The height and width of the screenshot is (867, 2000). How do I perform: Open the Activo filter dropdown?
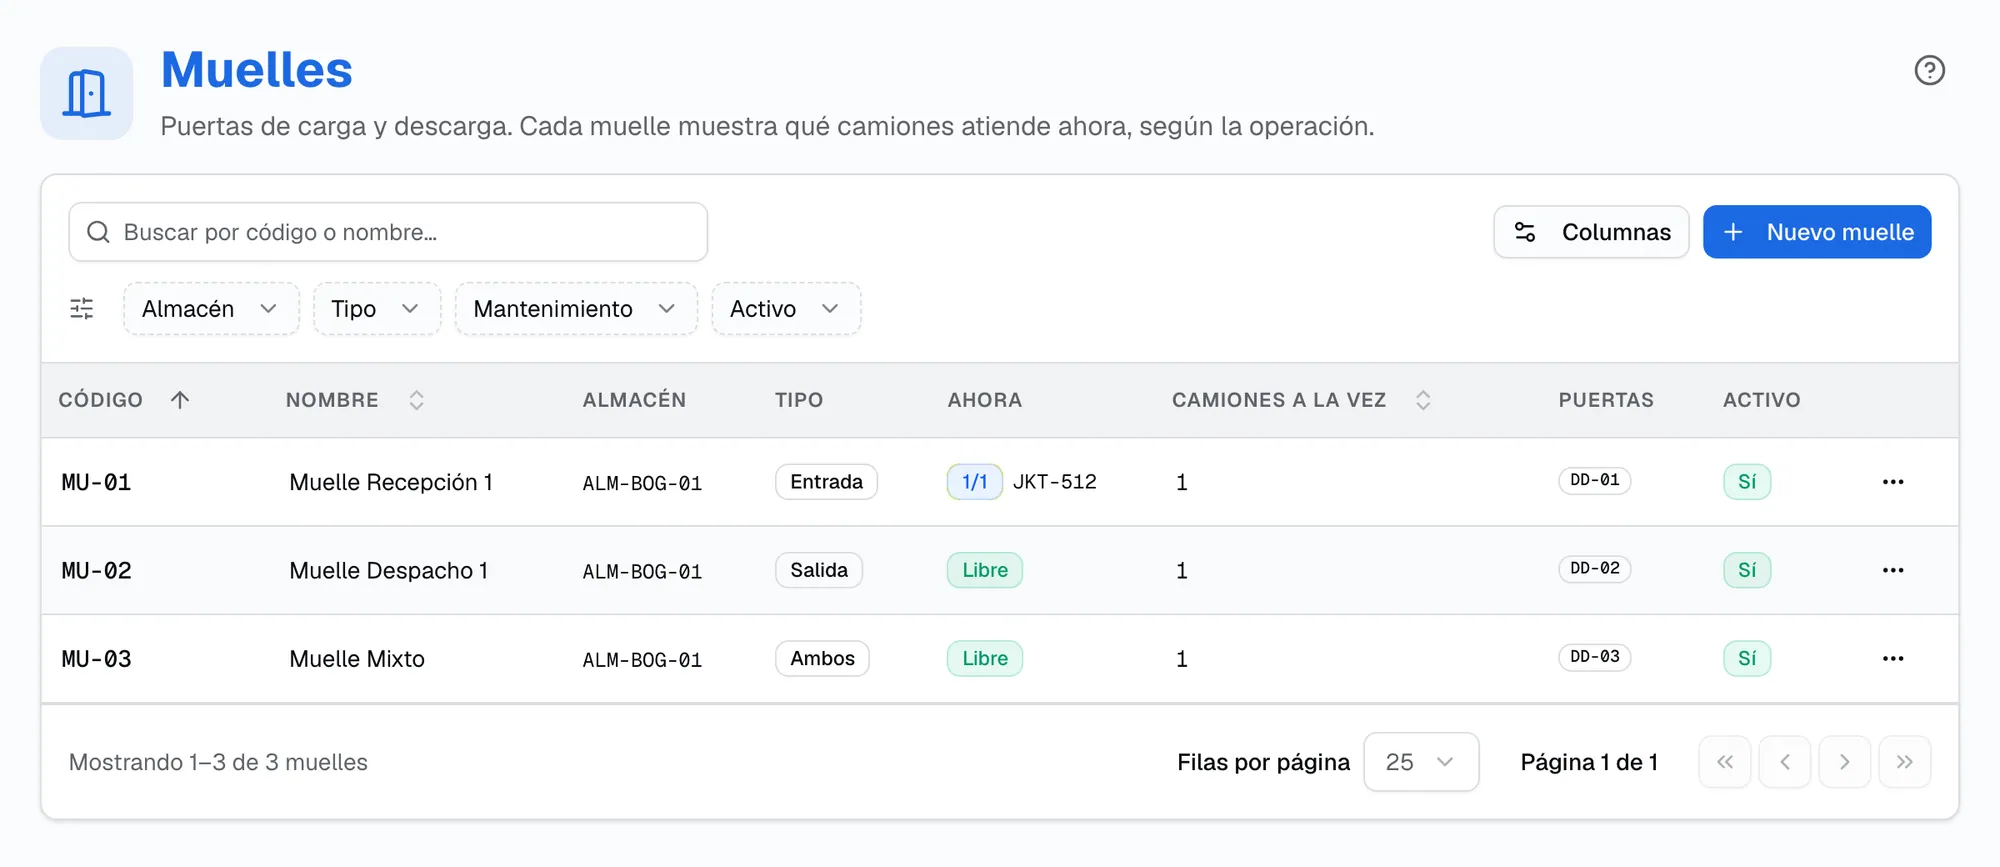(786, 309)
